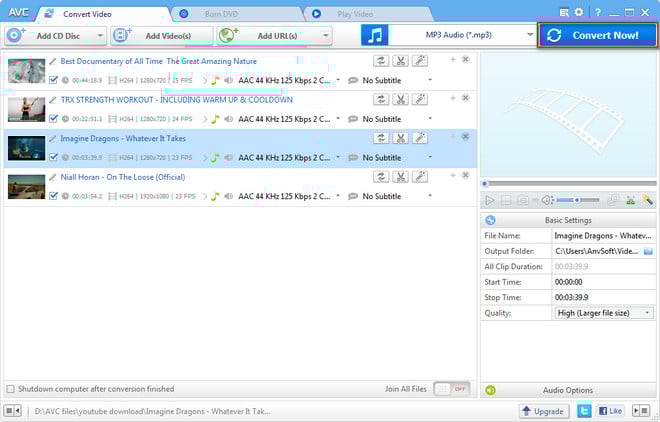
Task: Switch the Join All Files toggle on
Action: point(451,389)
